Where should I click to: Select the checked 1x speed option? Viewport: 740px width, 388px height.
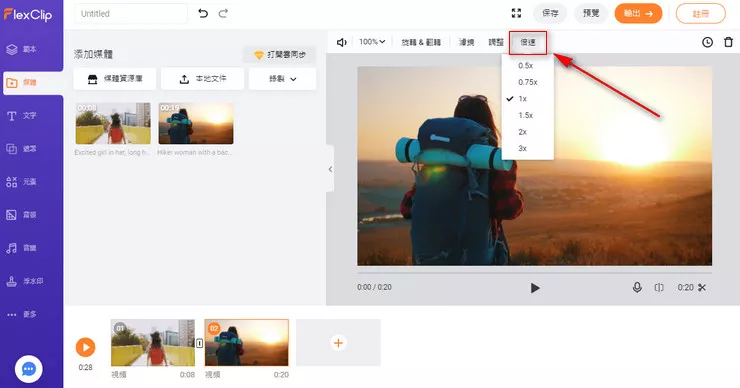pyautogui.click(x=528, y=99)
